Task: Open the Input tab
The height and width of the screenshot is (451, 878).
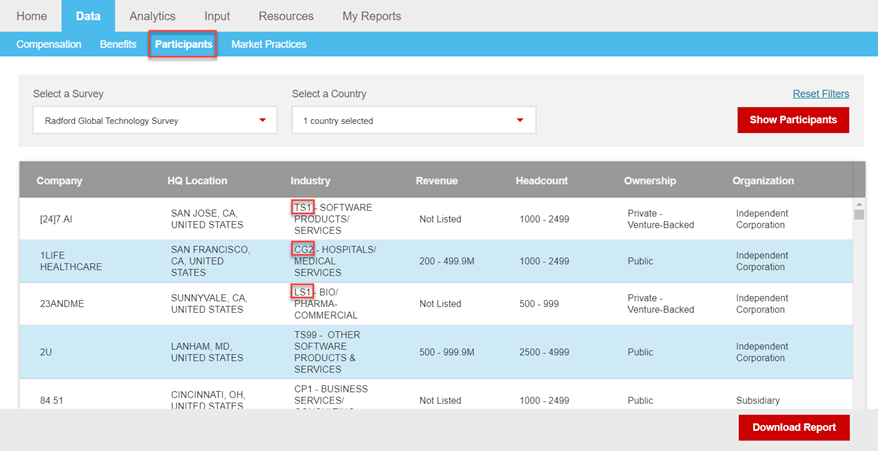Action: [217, 16]
